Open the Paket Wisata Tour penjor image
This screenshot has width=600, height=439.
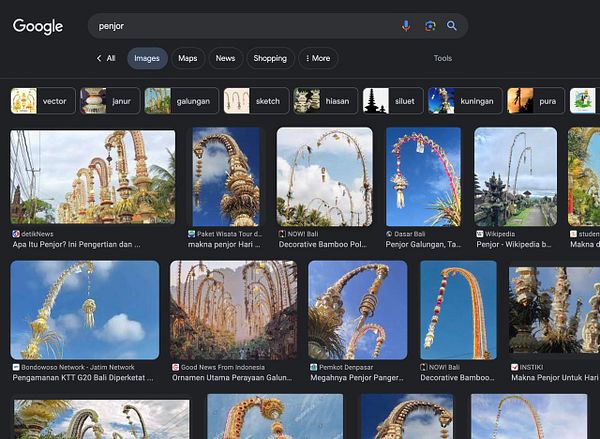(x=226, y=176)
